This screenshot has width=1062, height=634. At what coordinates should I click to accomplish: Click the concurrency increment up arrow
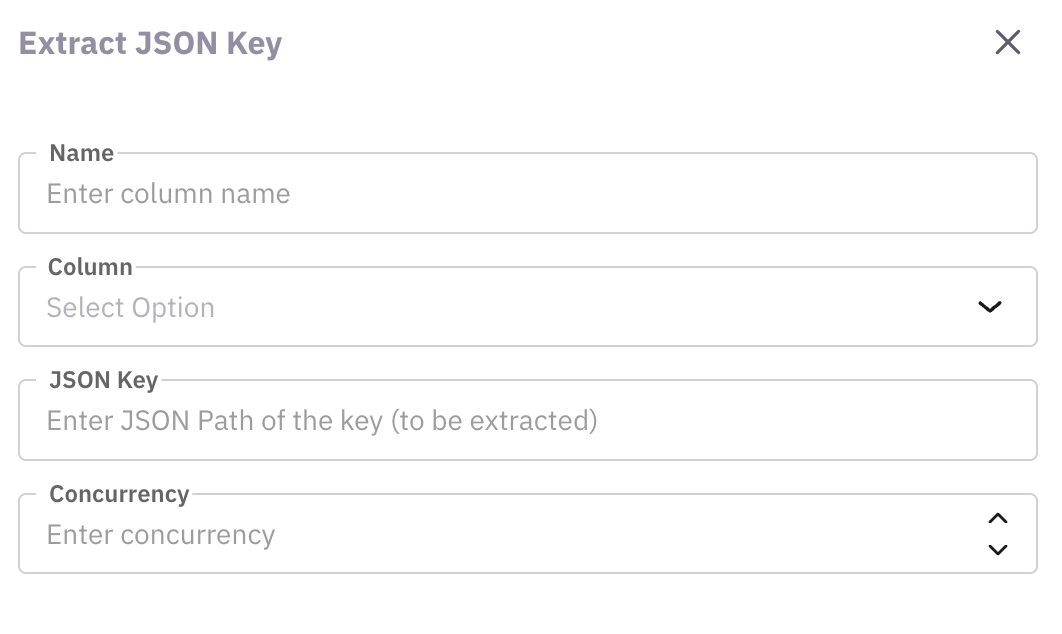997,518
